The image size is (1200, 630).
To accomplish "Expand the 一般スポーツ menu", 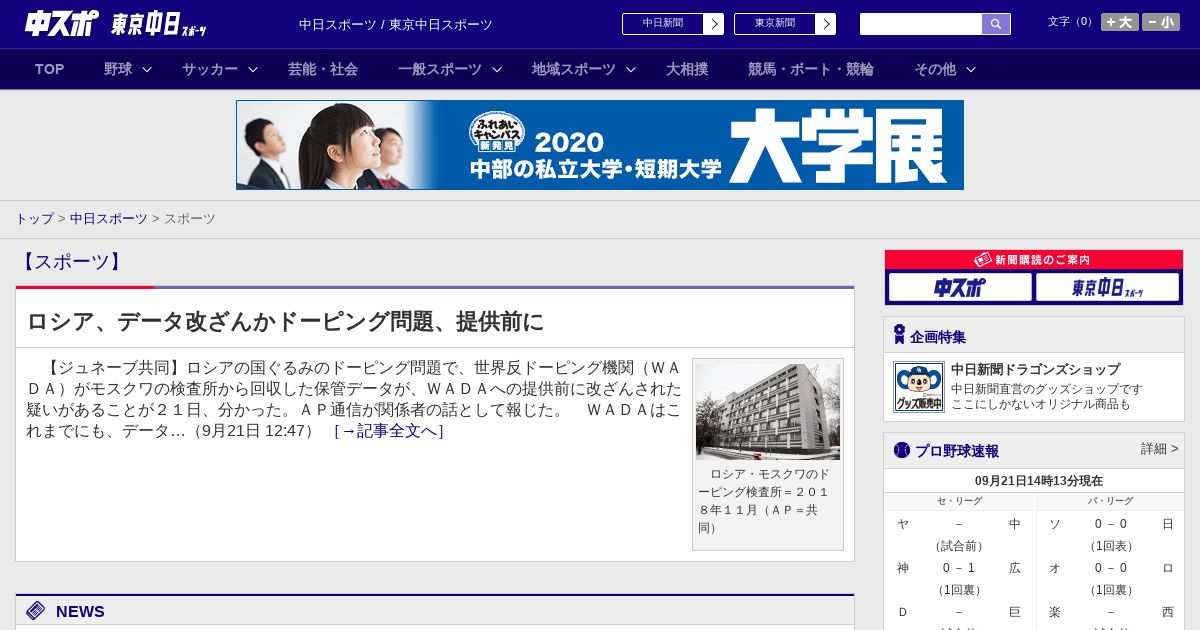I will click(x=450, y=69).
